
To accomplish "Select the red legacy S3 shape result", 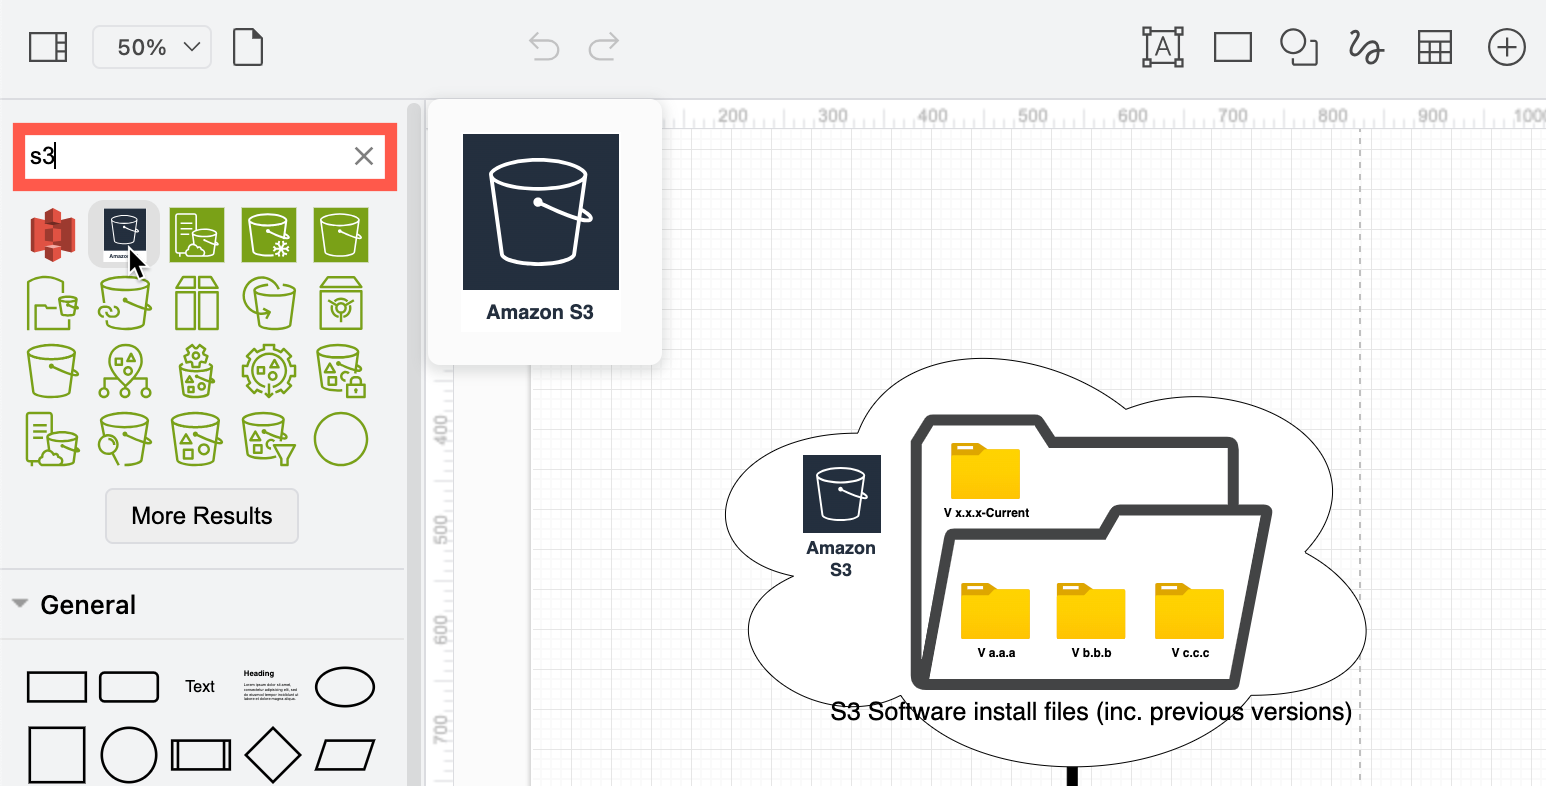I will pyautogui.click(x=52, y=234).
